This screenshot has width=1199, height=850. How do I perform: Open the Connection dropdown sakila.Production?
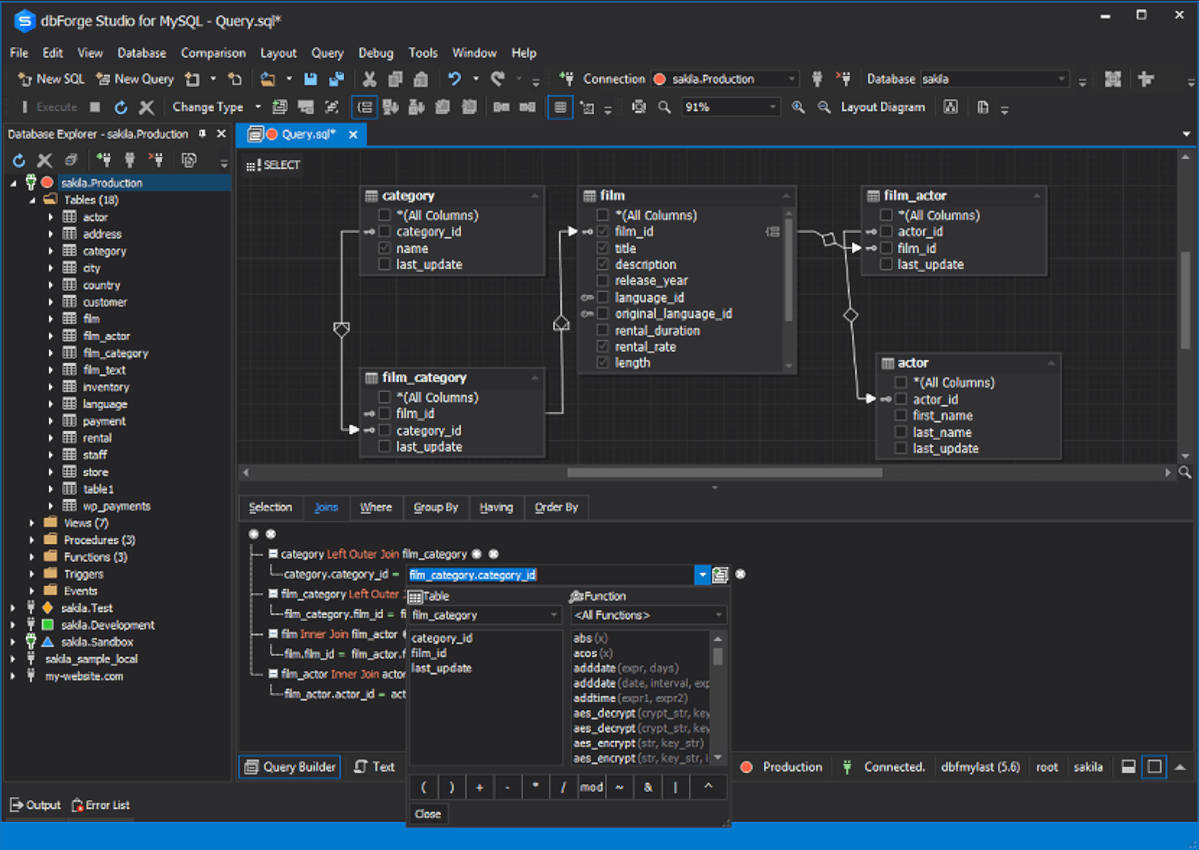(x=791, y=79)
